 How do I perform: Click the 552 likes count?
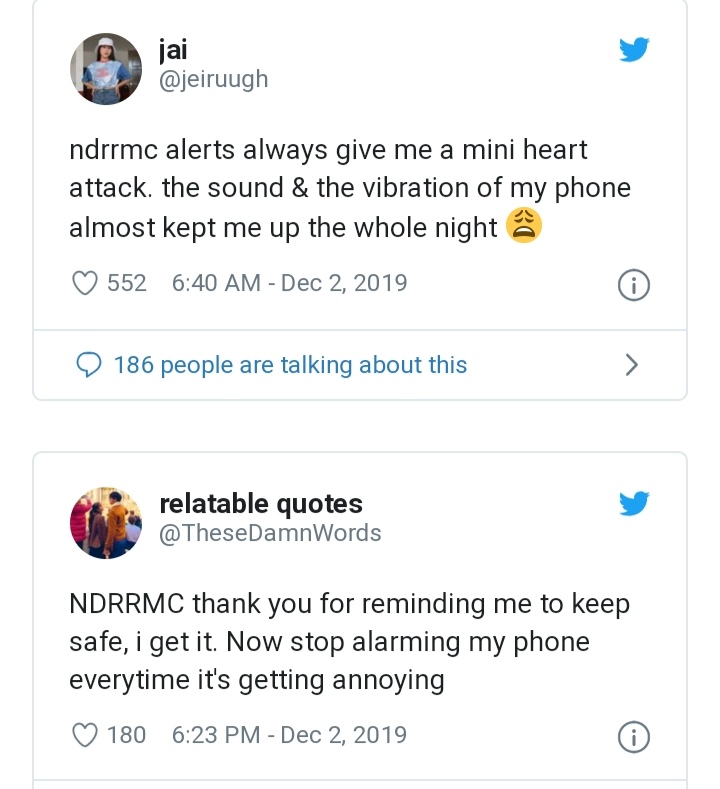coord(127,283)
